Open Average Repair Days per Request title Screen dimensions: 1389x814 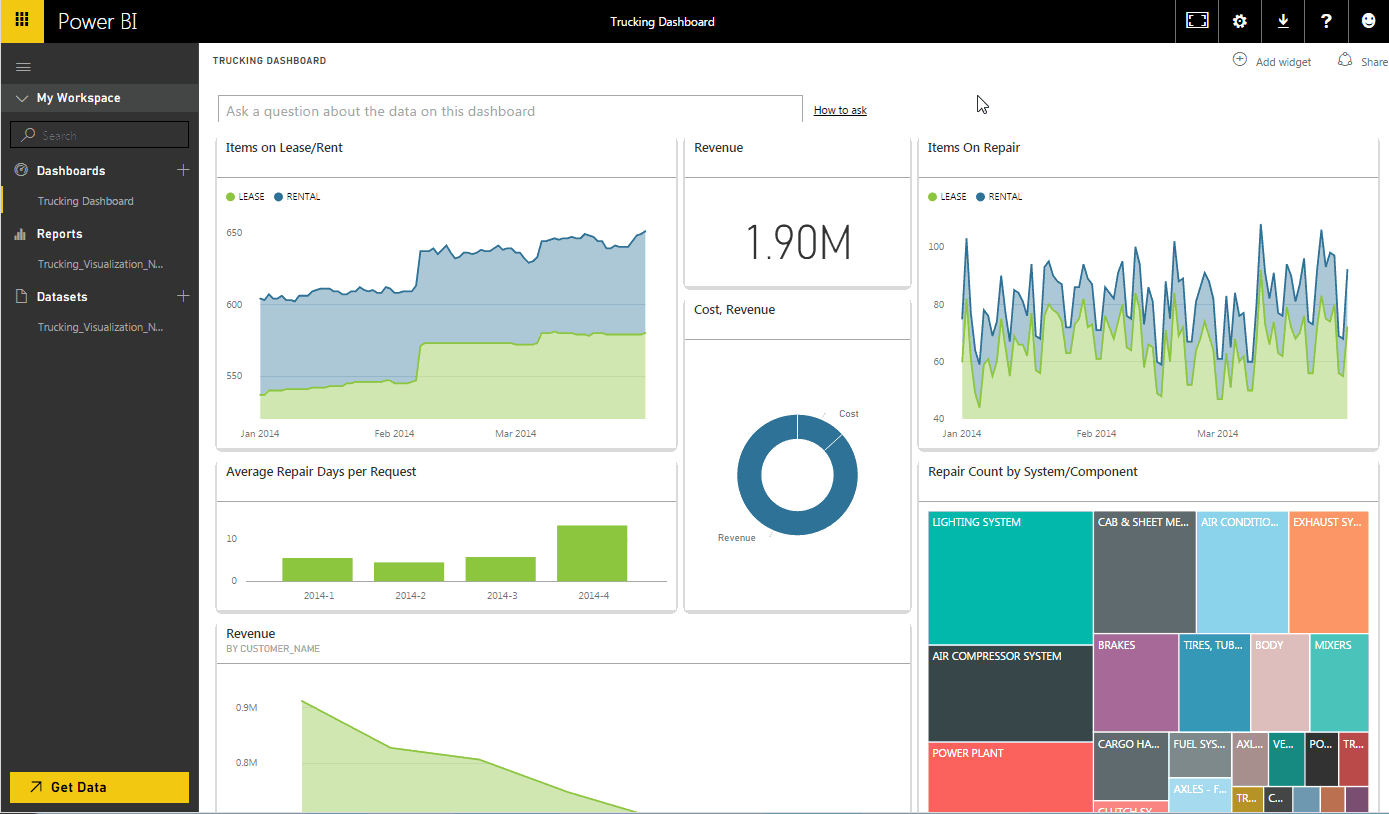321,472
